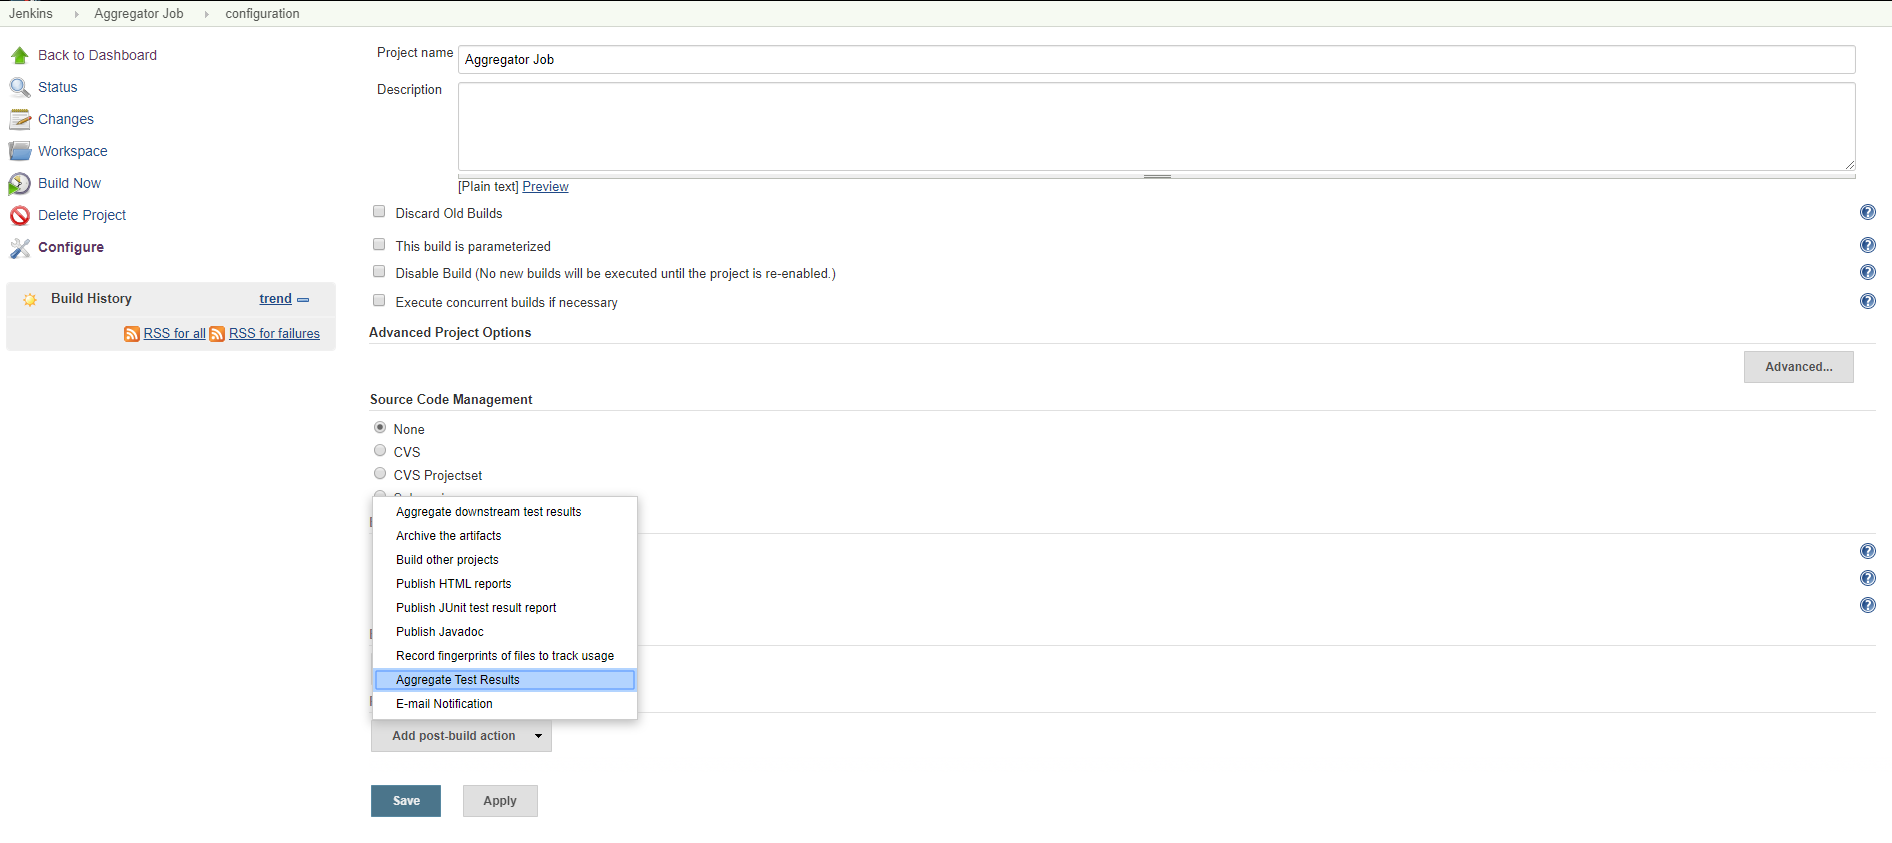Enable the Discard Old Builds checkbox
The width and height of the screenshot is (1892, 843).
[379, 212]
